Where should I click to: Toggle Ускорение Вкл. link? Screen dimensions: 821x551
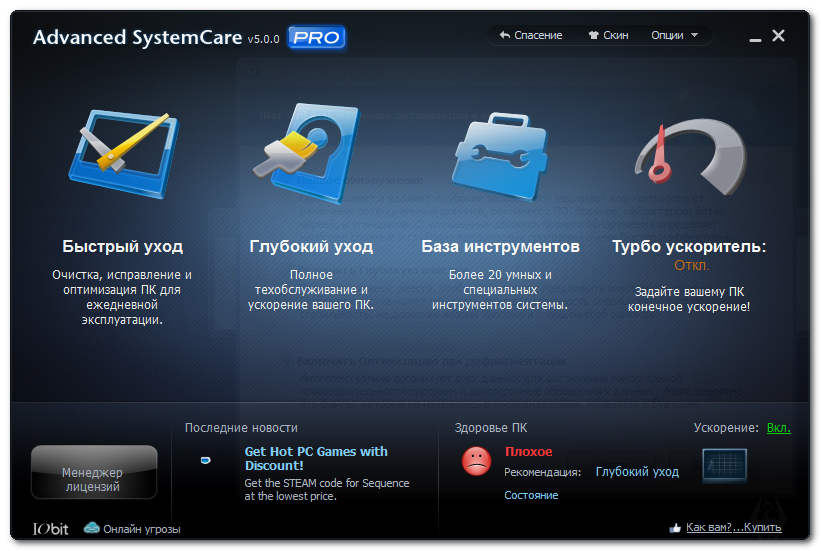coord(779,428)
